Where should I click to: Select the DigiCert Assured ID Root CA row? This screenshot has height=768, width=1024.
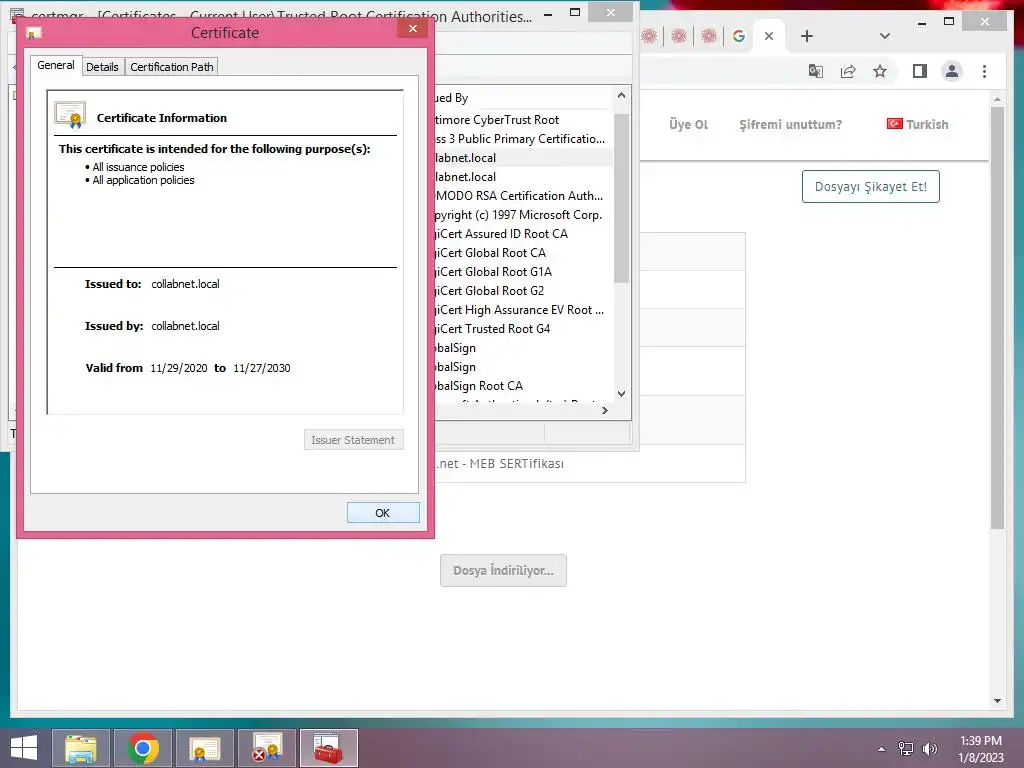tap(524, 234)
